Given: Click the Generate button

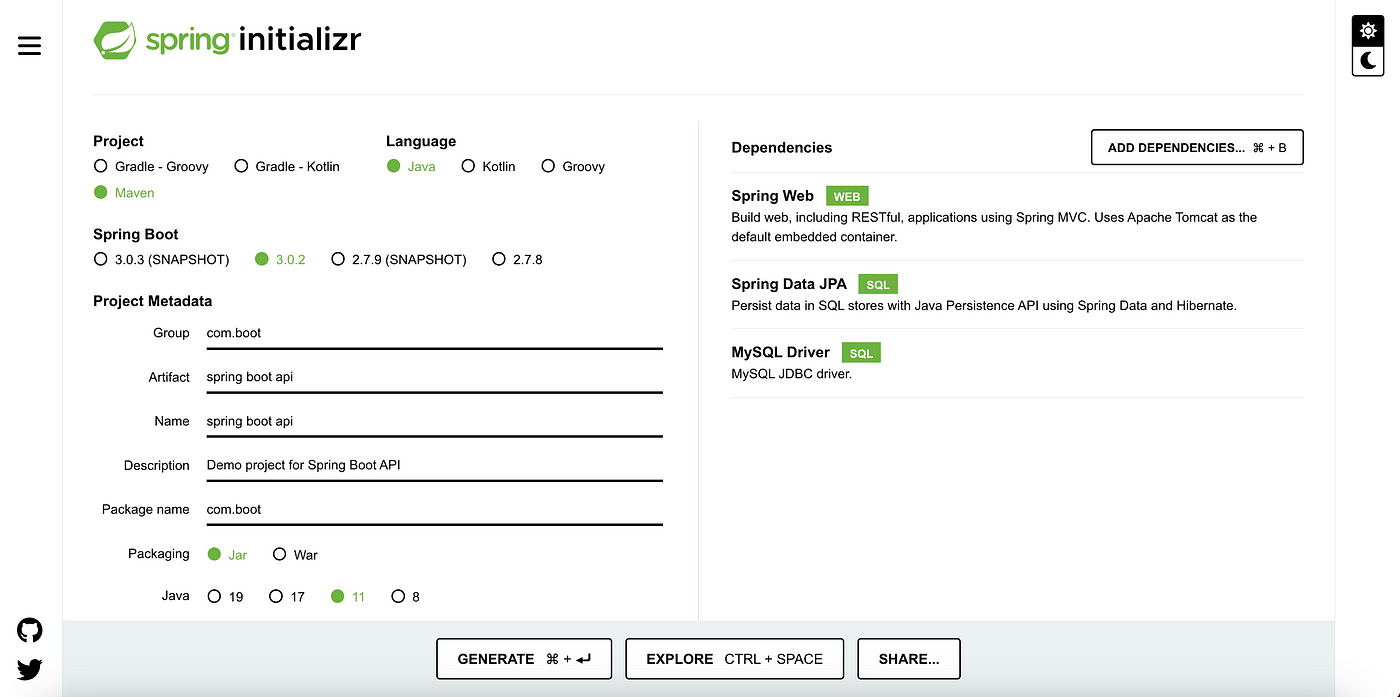Looking at the screenshot, I should point(524,659).
